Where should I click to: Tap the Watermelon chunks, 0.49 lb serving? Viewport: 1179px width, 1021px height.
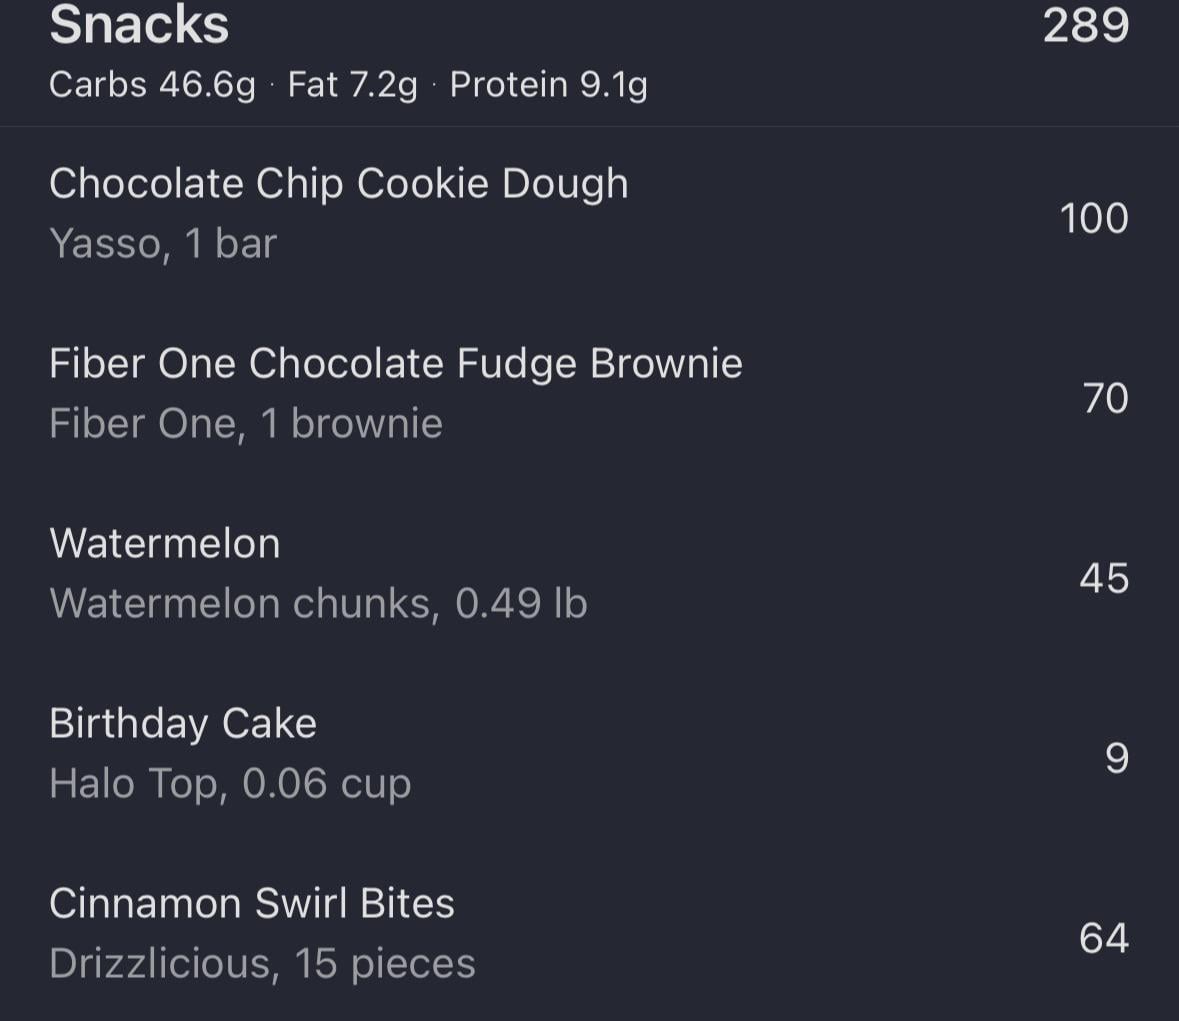pos(318,604)
